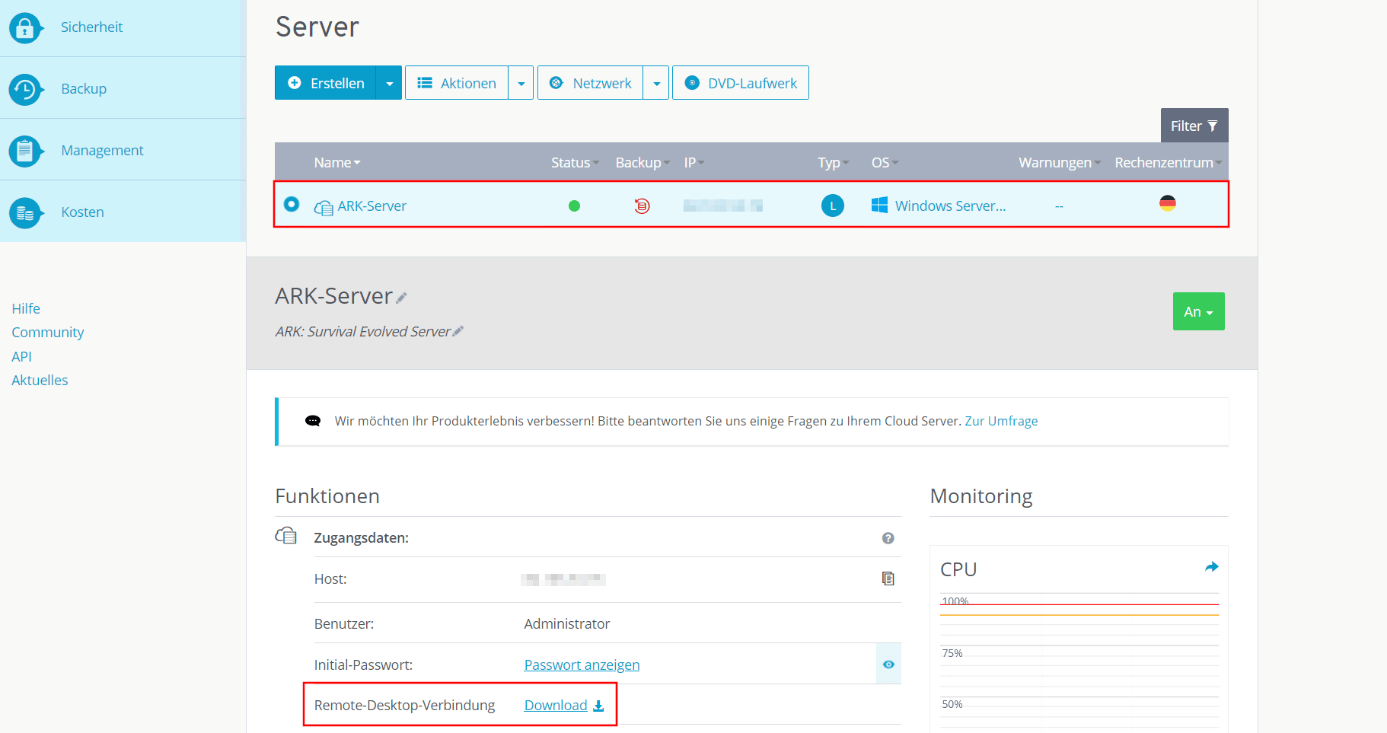1387x733 pixels.
Task: Copy host with the clipboard icon
Action: click(x=888, y=579)
